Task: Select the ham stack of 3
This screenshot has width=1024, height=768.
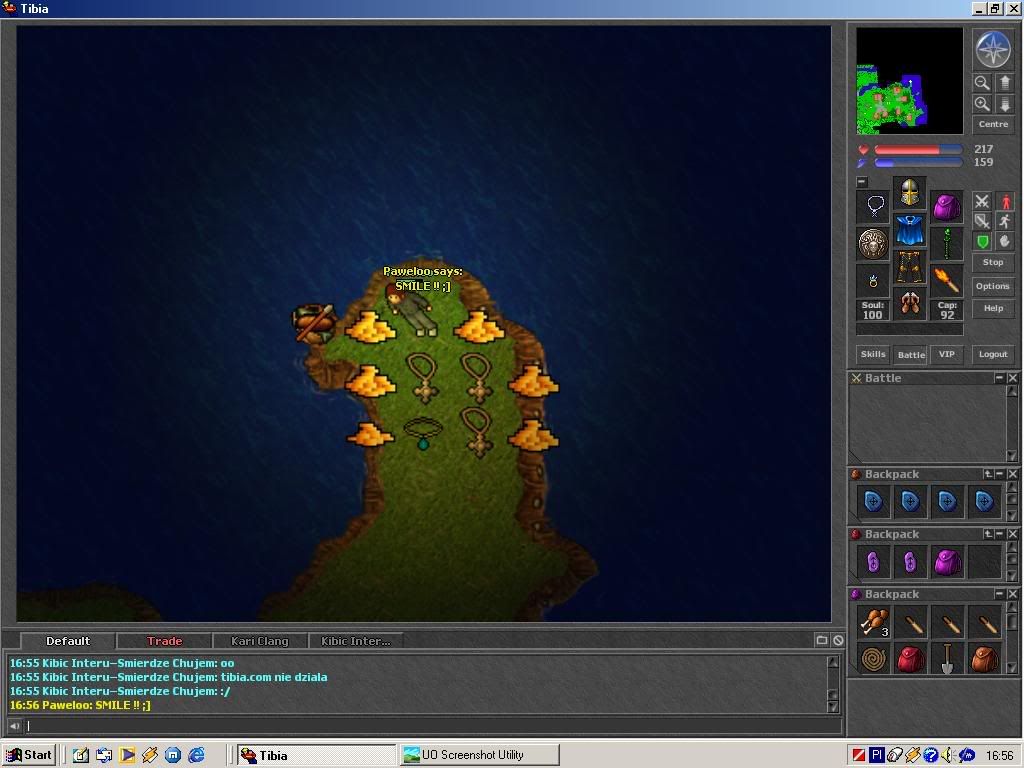Action: click(874, 622)
